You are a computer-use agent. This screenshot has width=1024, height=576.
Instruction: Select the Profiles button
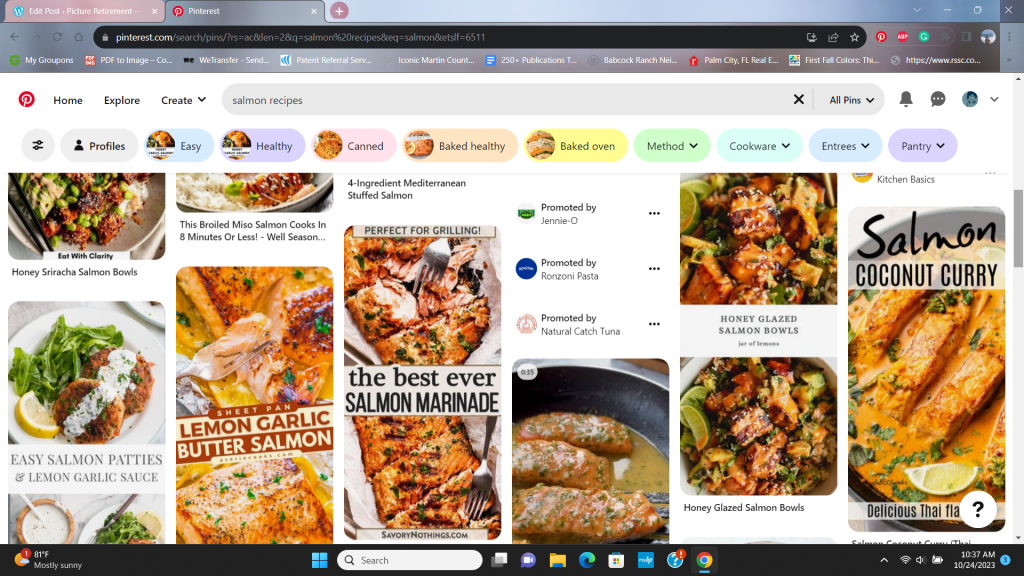[x=99, y=146]
